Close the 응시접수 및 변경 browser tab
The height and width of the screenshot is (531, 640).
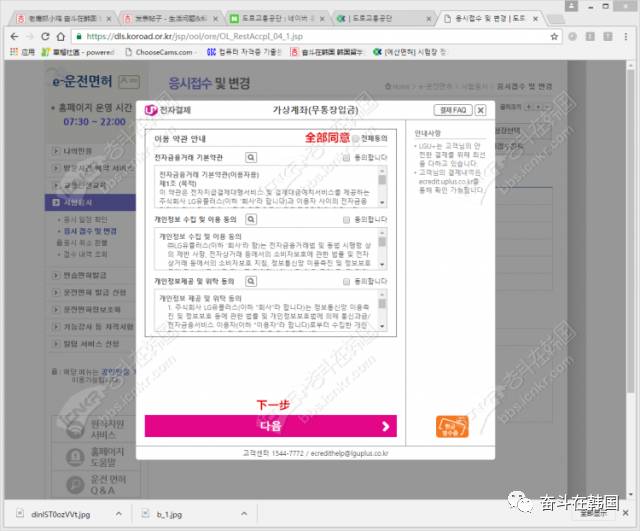tap(536, 19)
